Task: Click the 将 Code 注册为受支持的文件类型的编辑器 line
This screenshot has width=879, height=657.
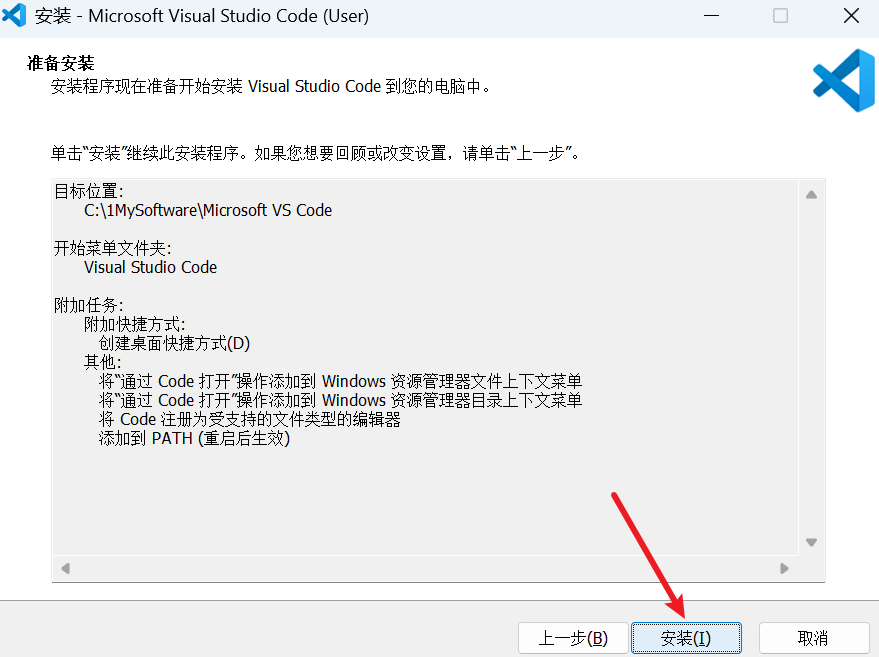Action: pos(250,419)
